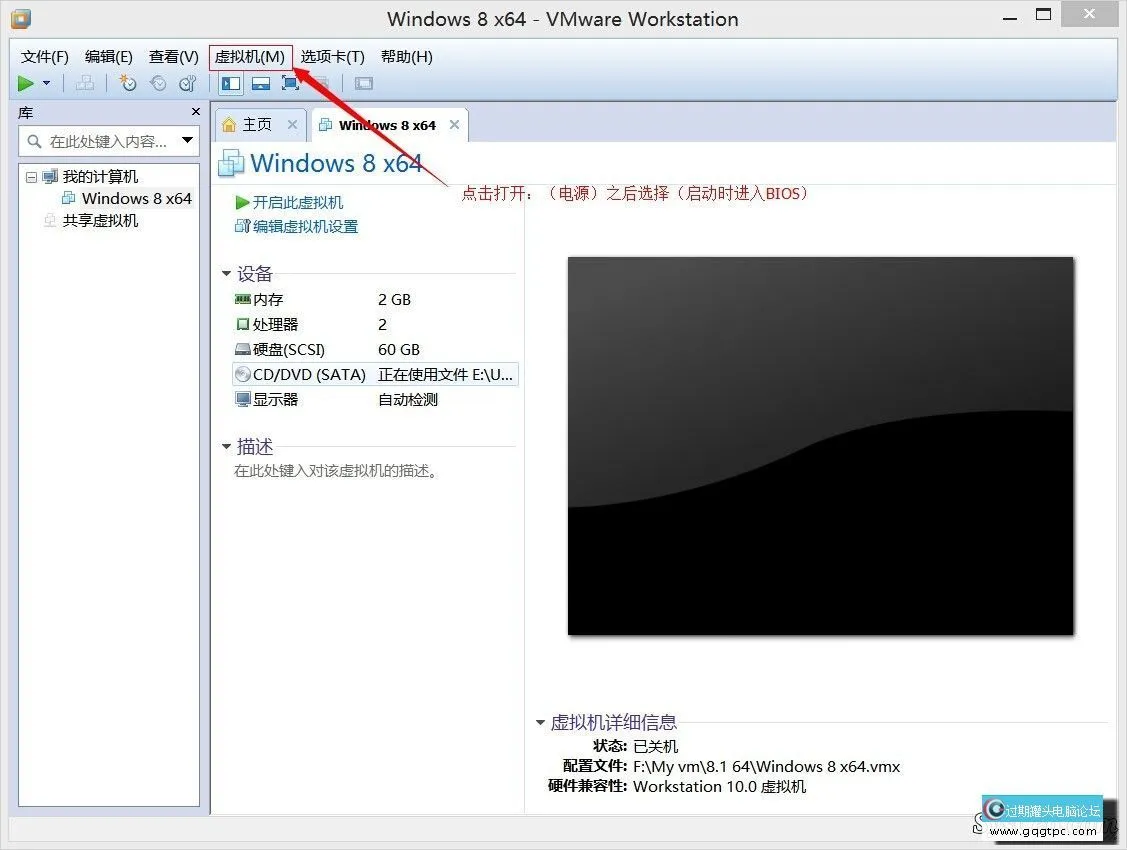Click the virtual machine screen preview thumbnail
1127x850 pixels.
[820, 446]
